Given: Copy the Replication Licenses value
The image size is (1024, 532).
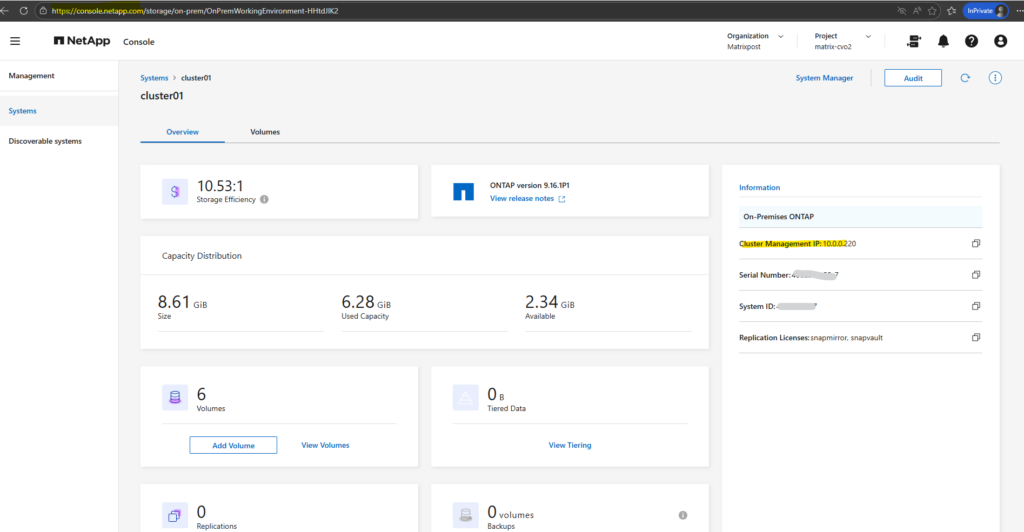Looking at the screenshot, I should pos(976,338).
